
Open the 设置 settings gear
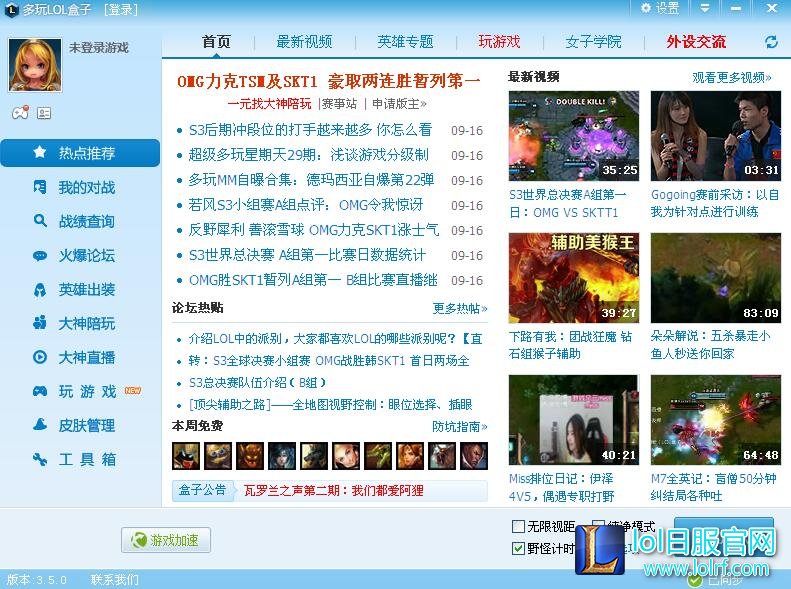[660, 8]
